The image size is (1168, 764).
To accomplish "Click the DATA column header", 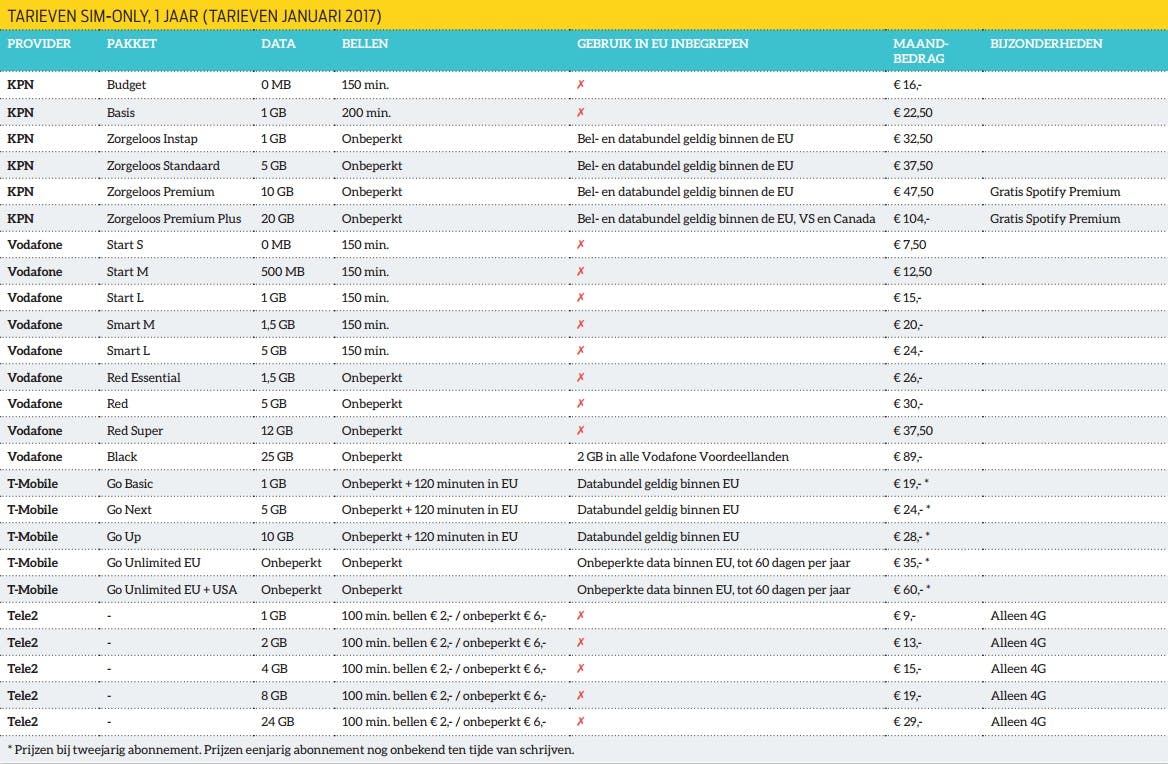I will (278, 43).
